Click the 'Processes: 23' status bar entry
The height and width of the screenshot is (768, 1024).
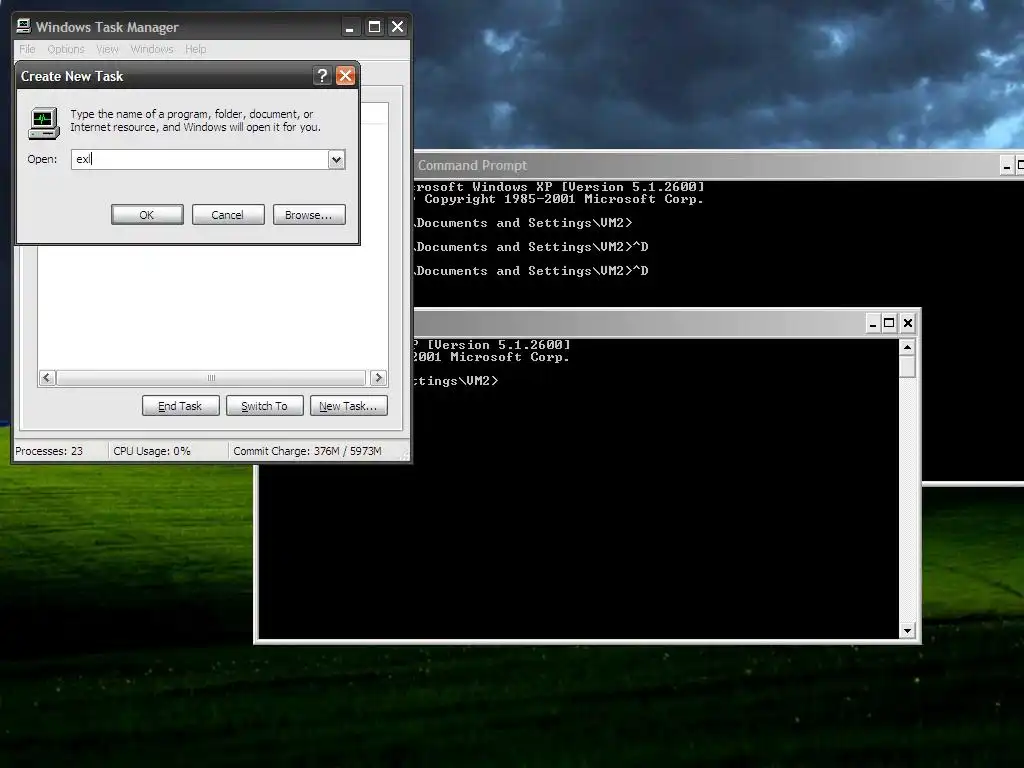tap(49, 451)
